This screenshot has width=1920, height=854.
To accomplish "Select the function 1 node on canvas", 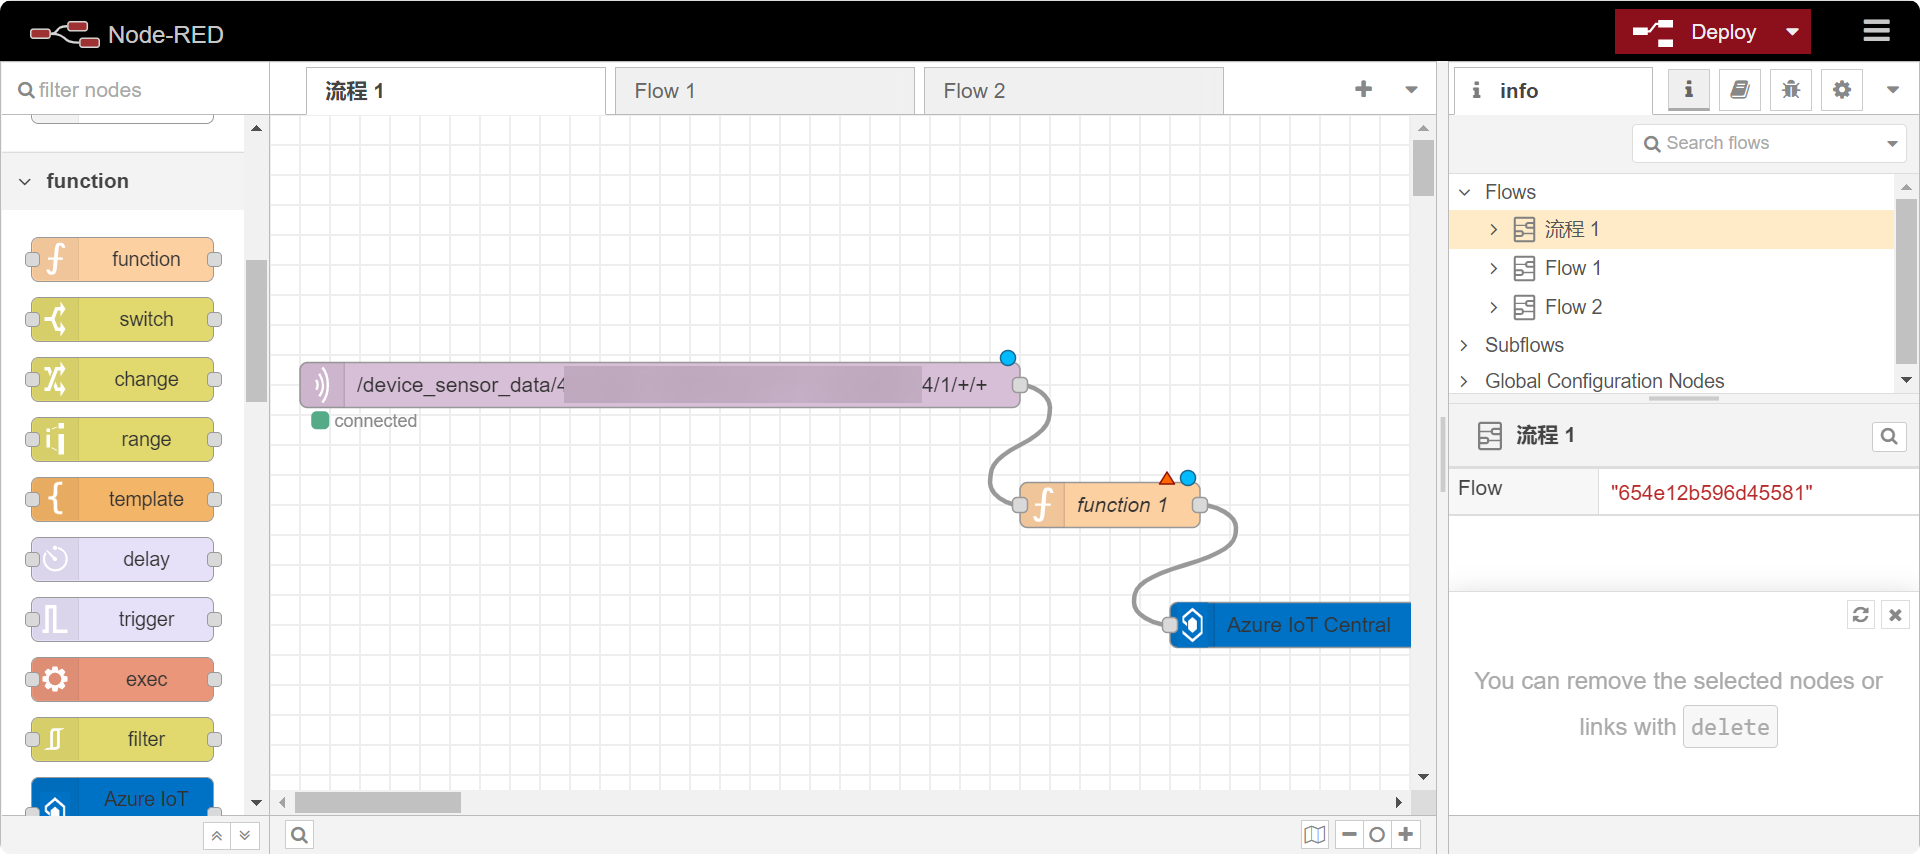I will pyautogui.click(x=1110, y=505).
